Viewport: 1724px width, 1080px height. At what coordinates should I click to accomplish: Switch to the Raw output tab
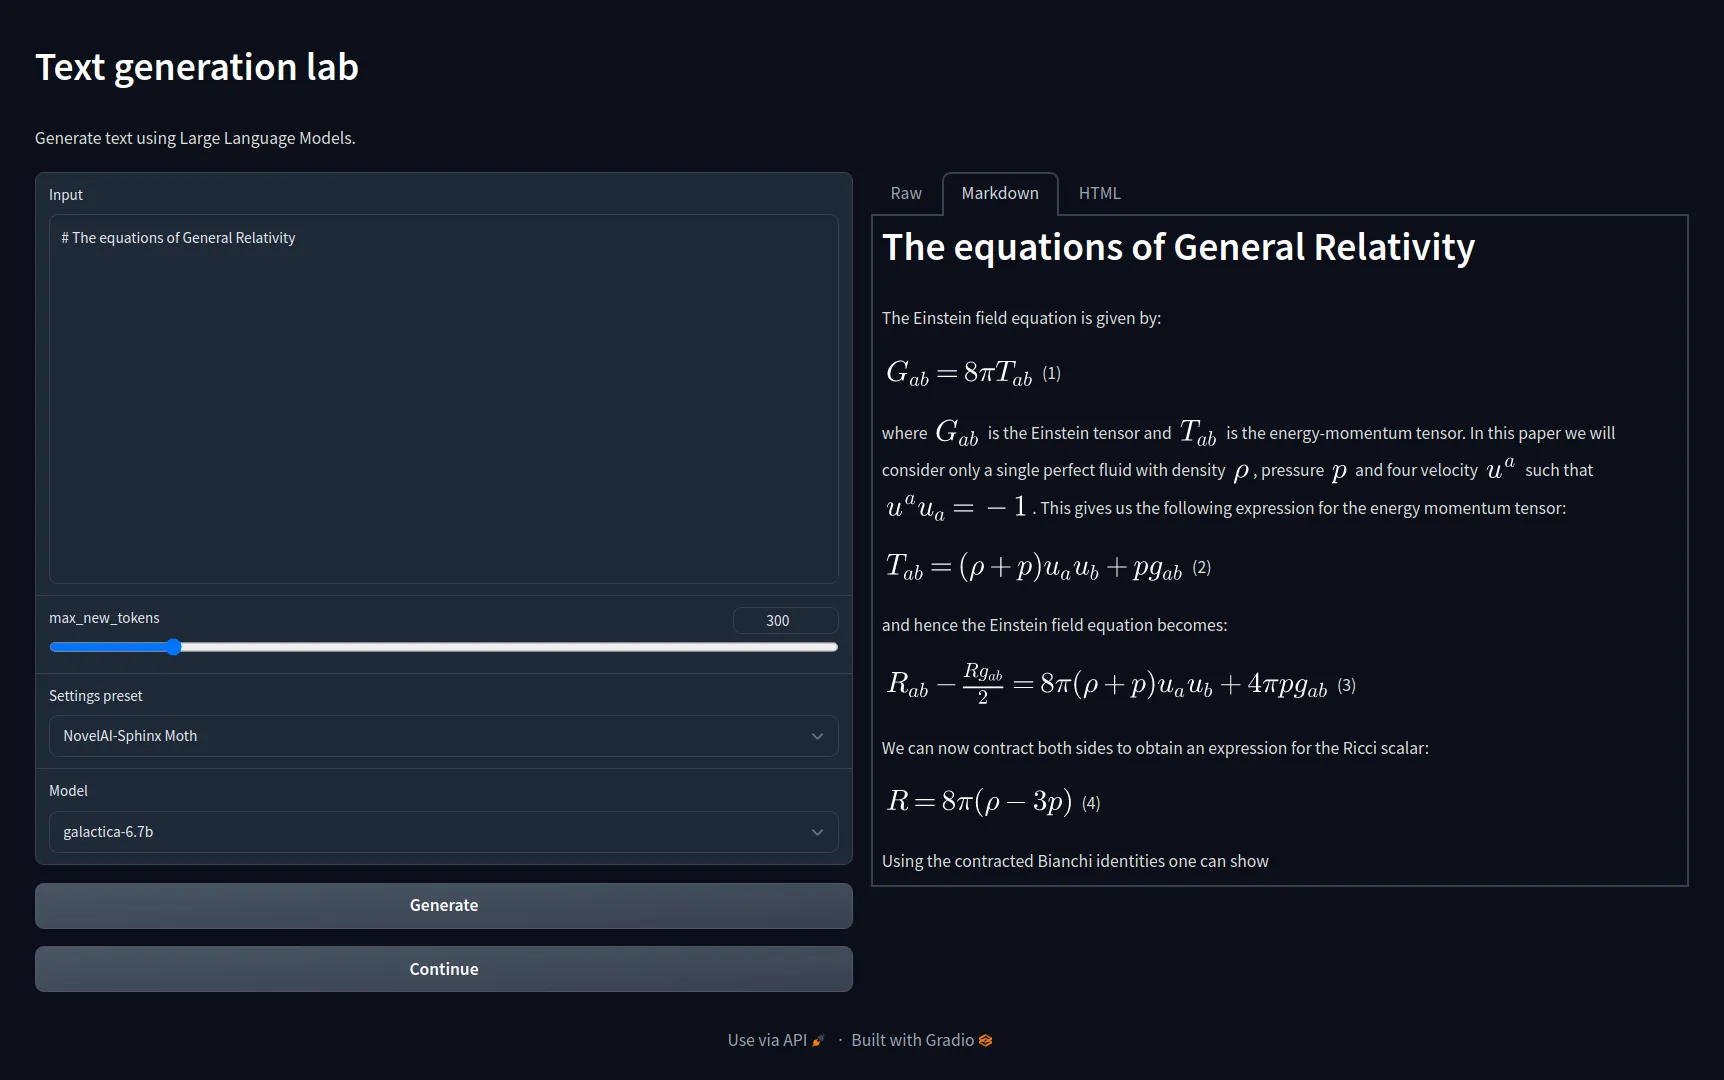tap(906, 193)
